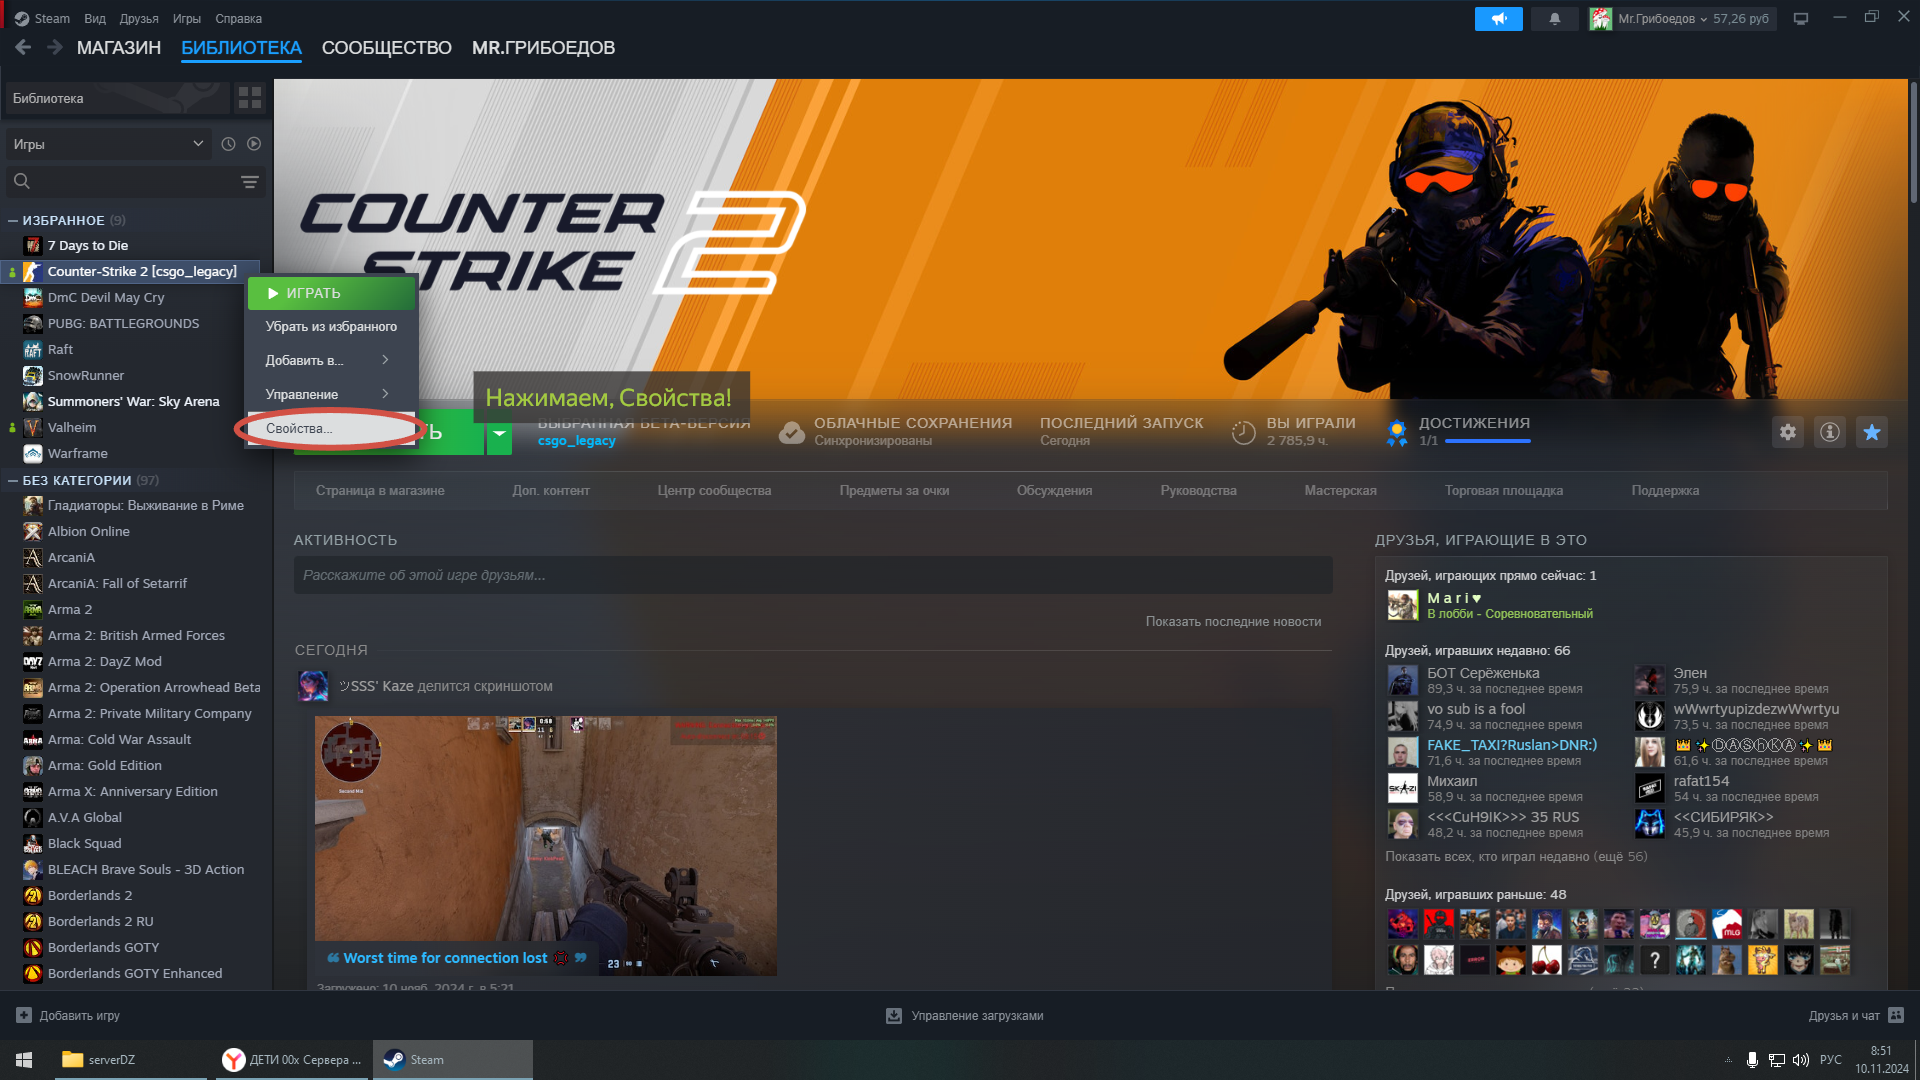This screenshot has width=1920, height=1080.
Task: Click the volume icon in system tray
Action: (1801, 1060)
